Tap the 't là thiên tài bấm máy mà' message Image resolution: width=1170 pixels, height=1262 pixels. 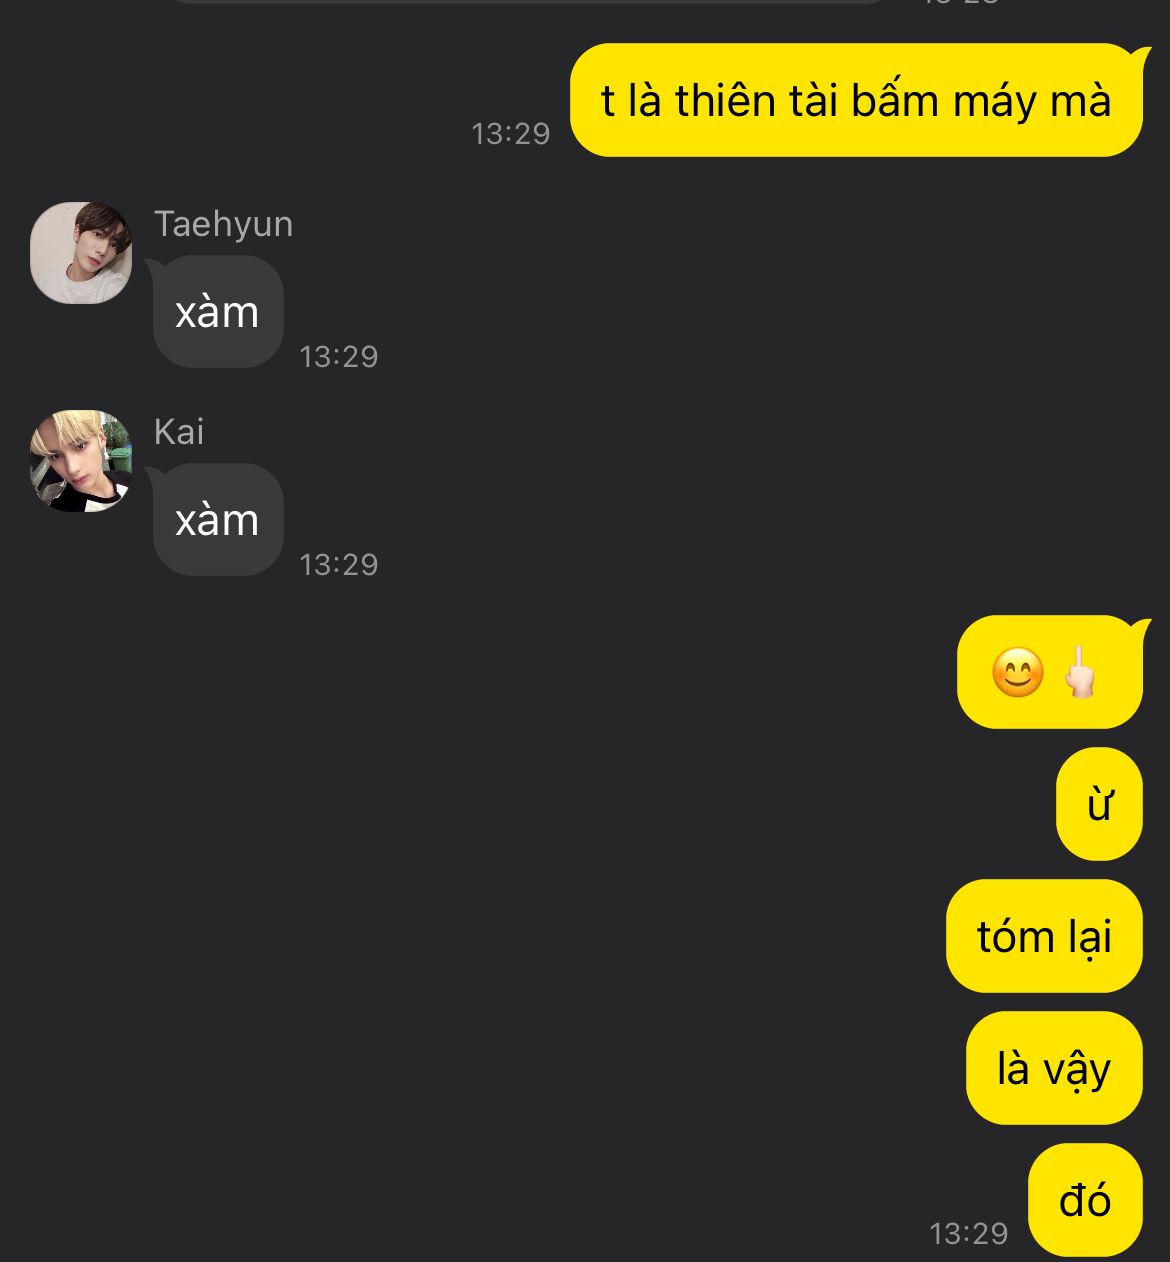click(856, 100)
